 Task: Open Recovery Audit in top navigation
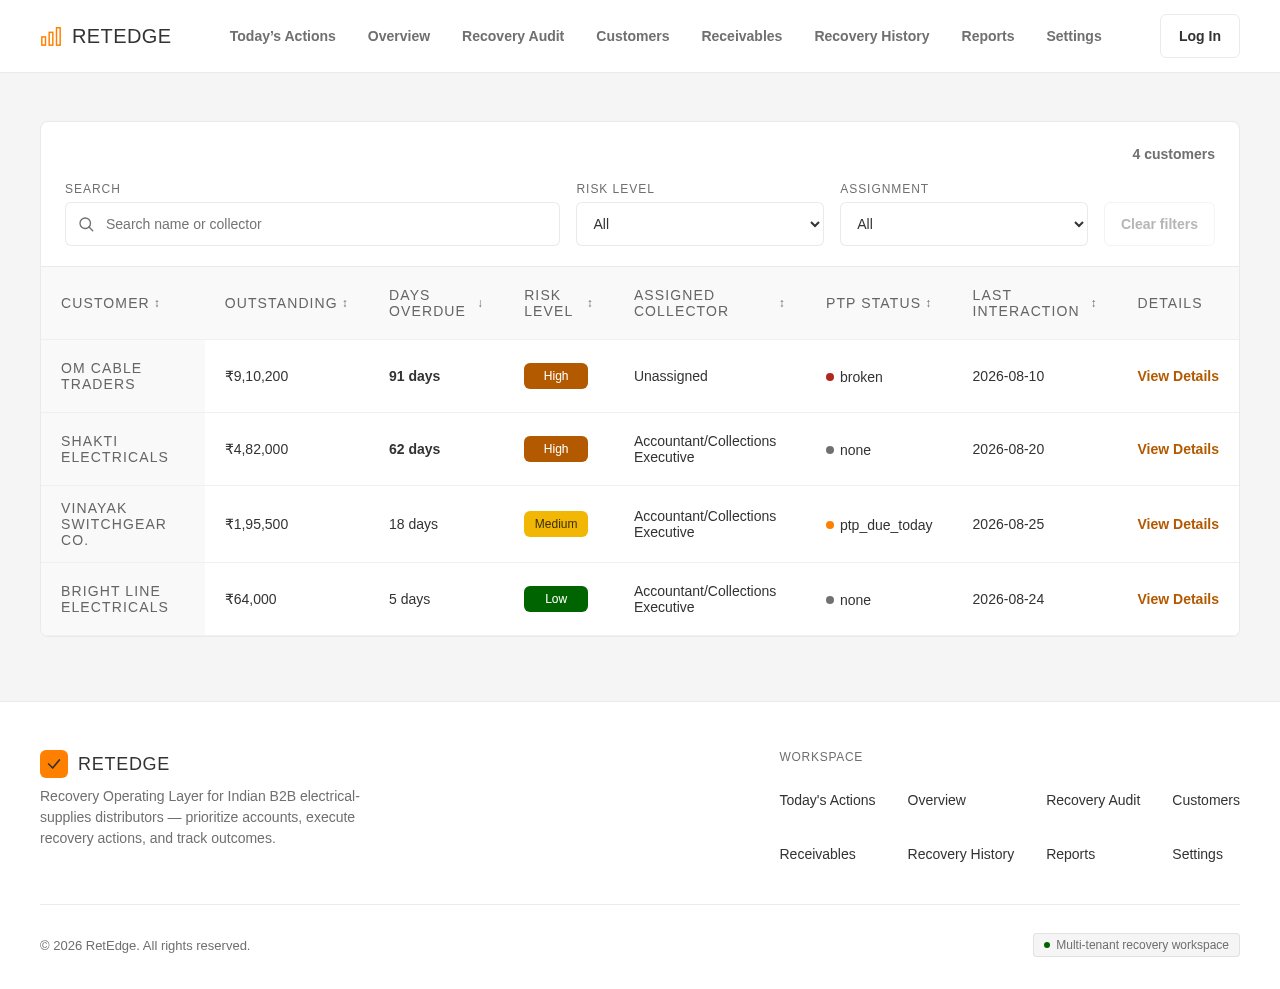(513, 36)
